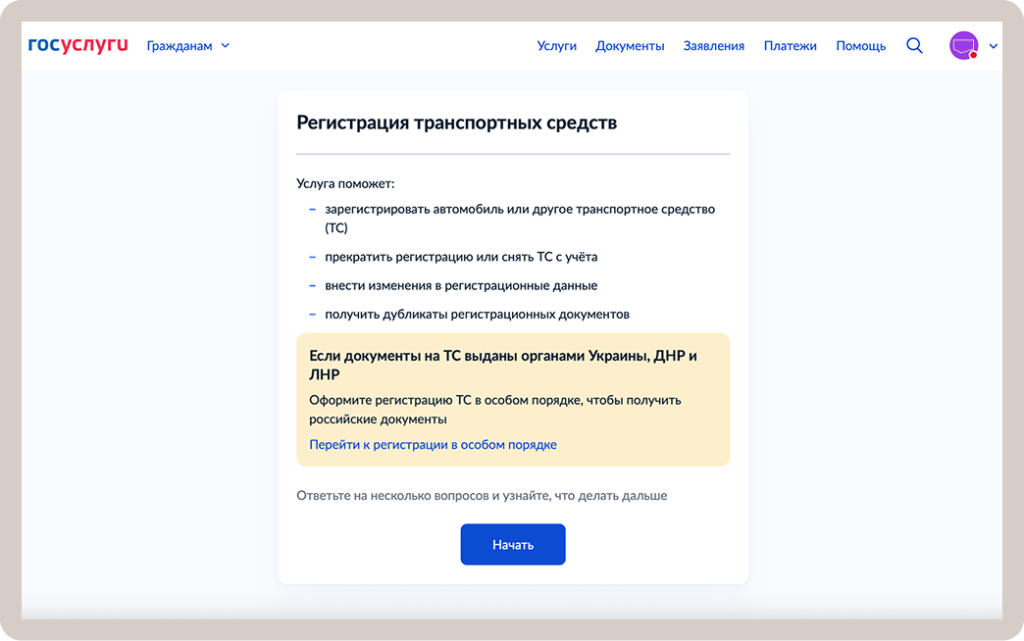The width and height of the screenshot is (1024, 641).
Task: Open search on Gosuslugi header
Action: pyautogui.click(x=913, y=45)
